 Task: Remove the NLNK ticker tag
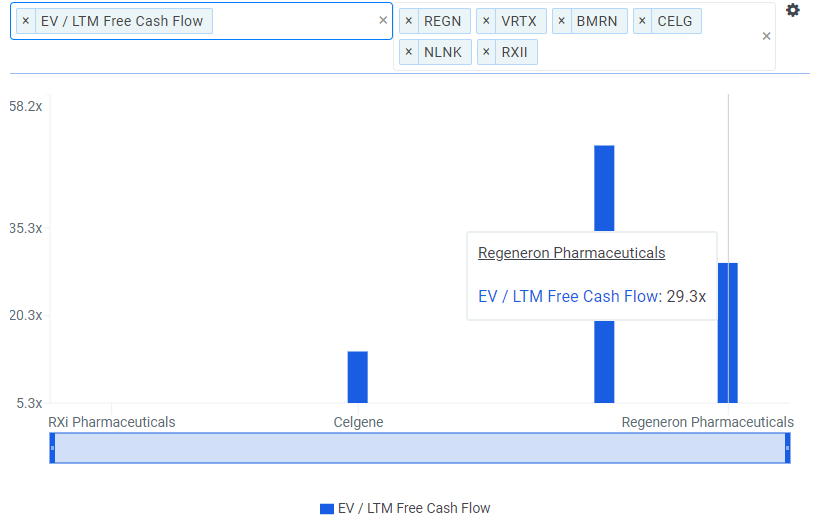pyautogui.click(x=409, y=52)
